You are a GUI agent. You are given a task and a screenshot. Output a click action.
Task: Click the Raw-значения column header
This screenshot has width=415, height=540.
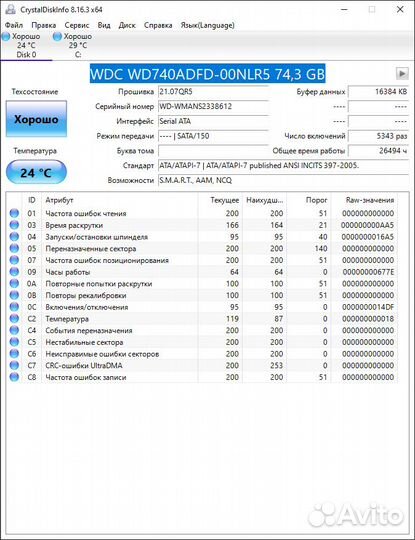point(364,200)
